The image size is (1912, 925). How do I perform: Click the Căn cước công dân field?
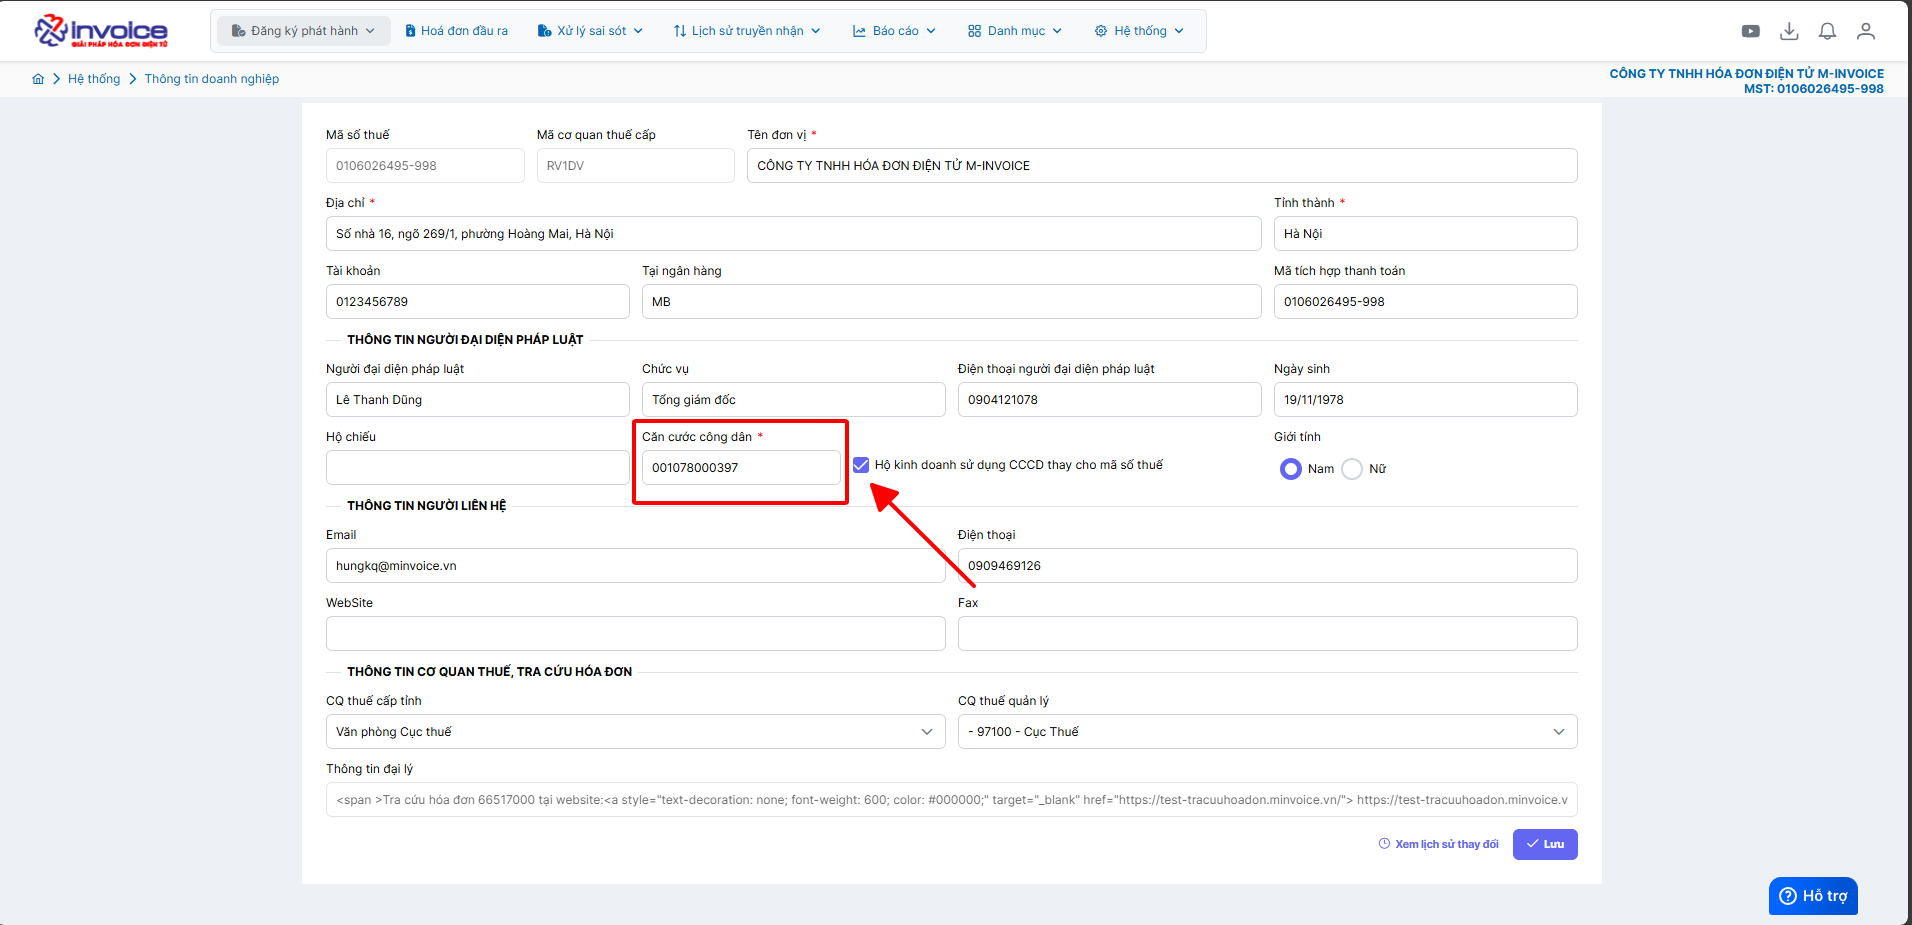741,468
